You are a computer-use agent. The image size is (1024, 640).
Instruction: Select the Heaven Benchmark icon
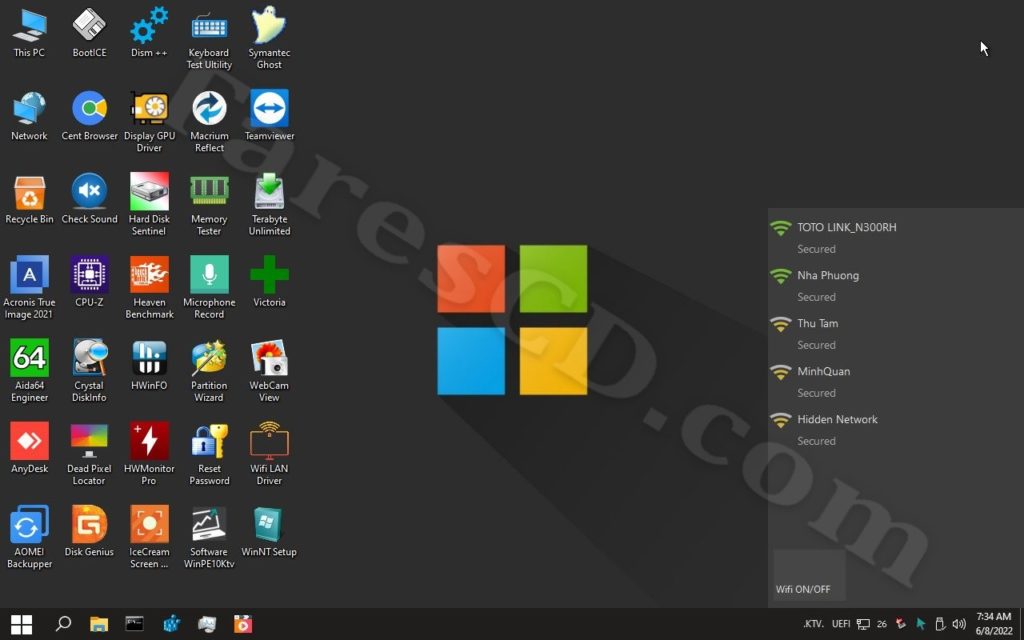[149, 288]
